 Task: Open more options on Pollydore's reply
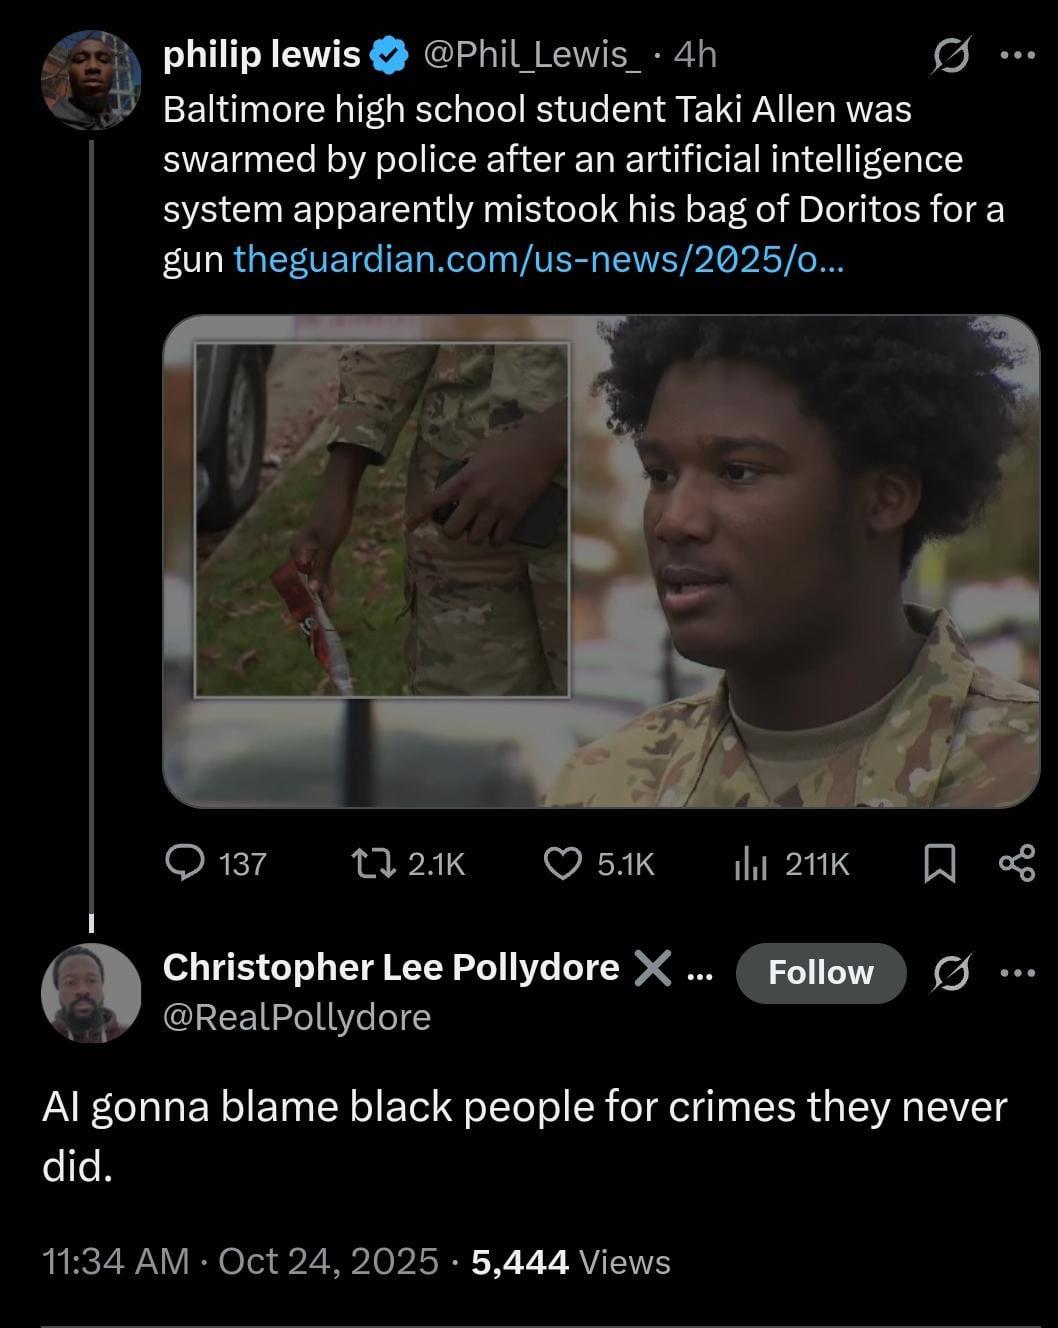pyautogui.click(x=1018, y=972)
